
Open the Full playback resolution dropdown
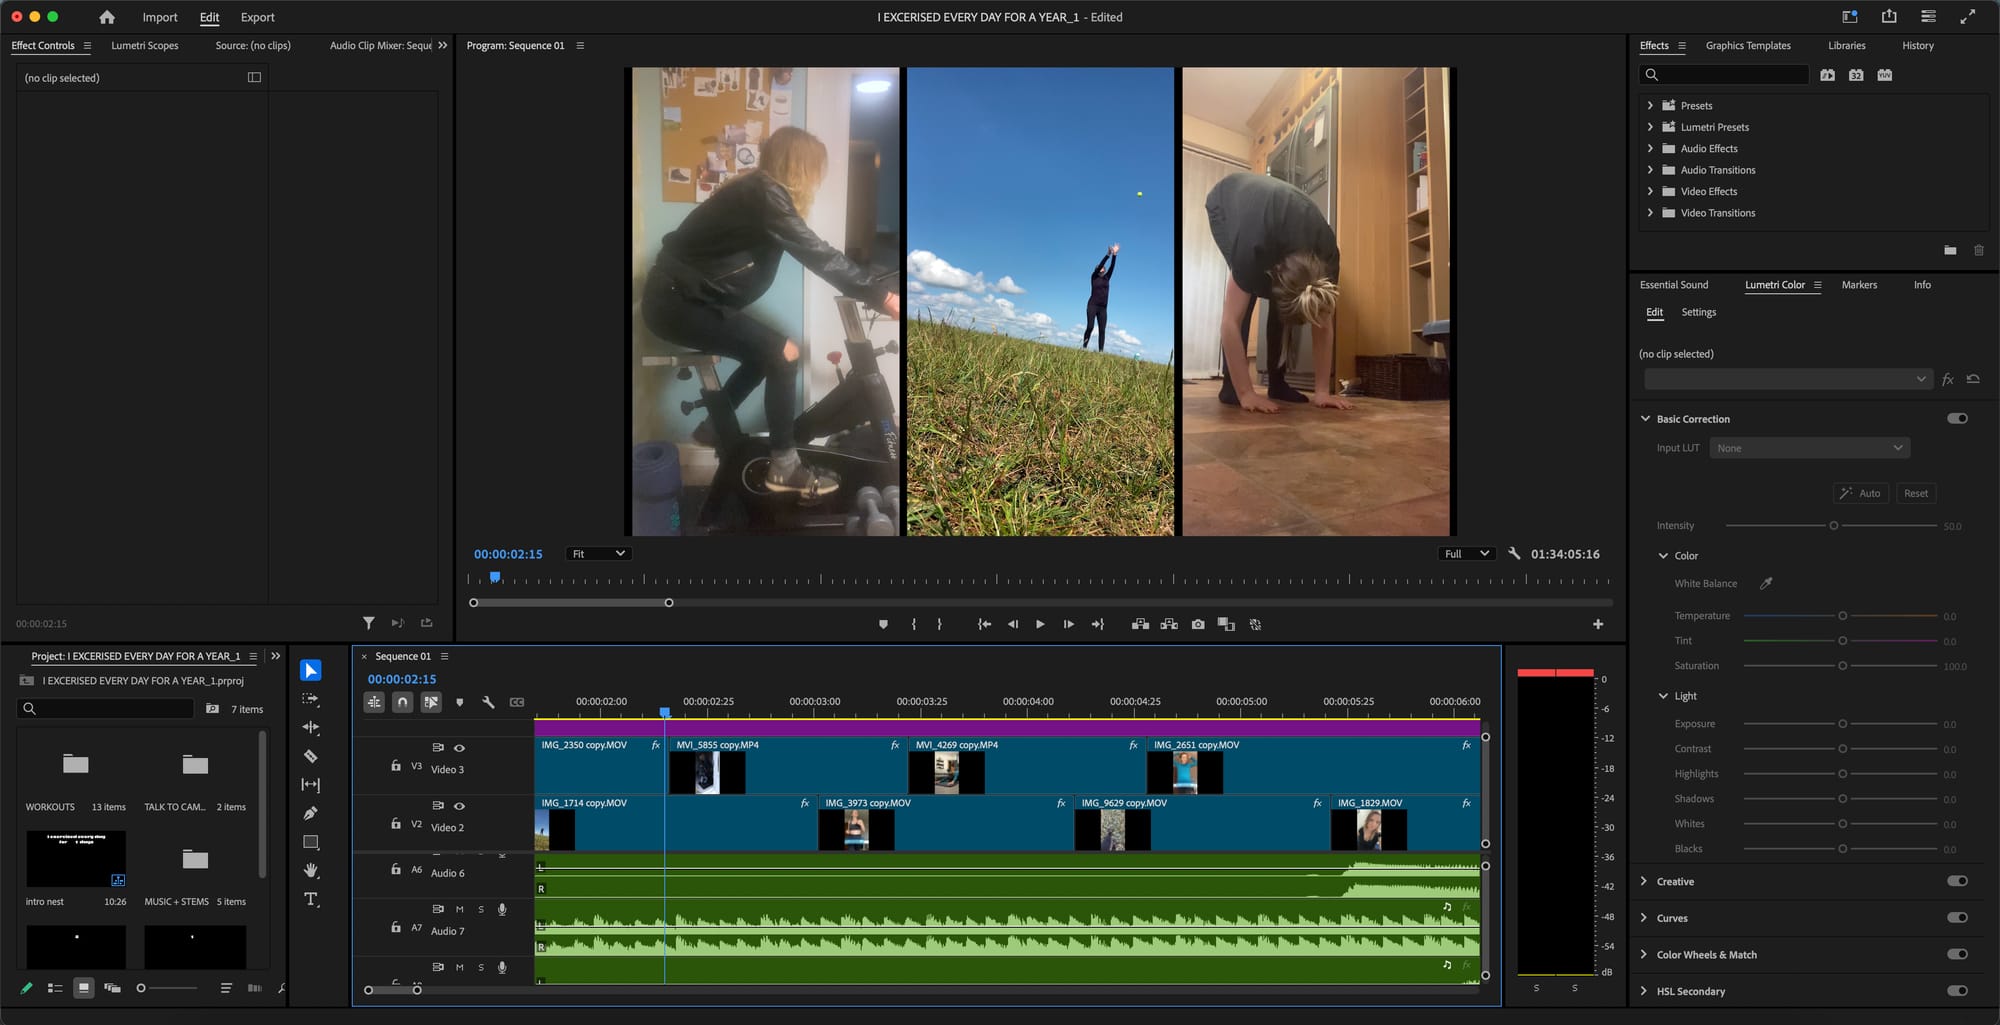[1467, 553]
